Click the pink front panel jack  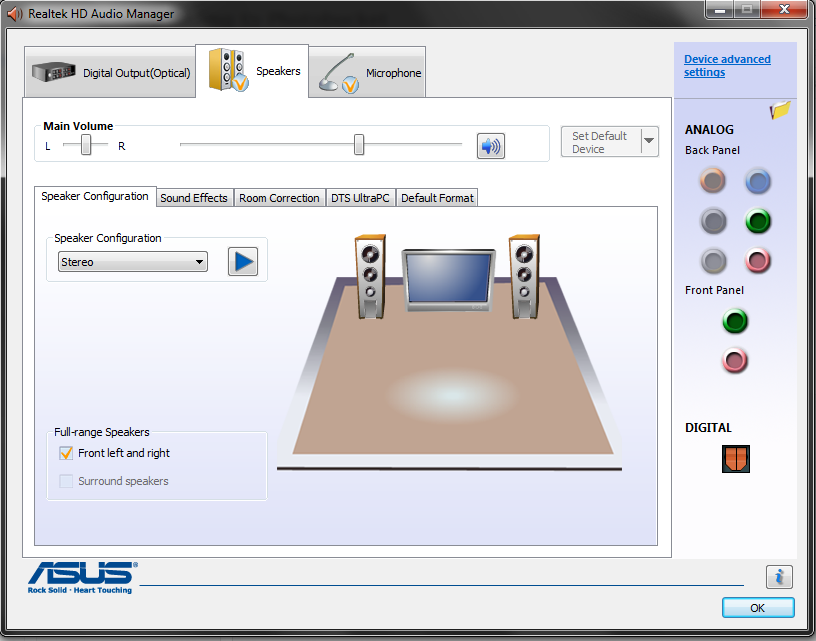tap(735, 360)
